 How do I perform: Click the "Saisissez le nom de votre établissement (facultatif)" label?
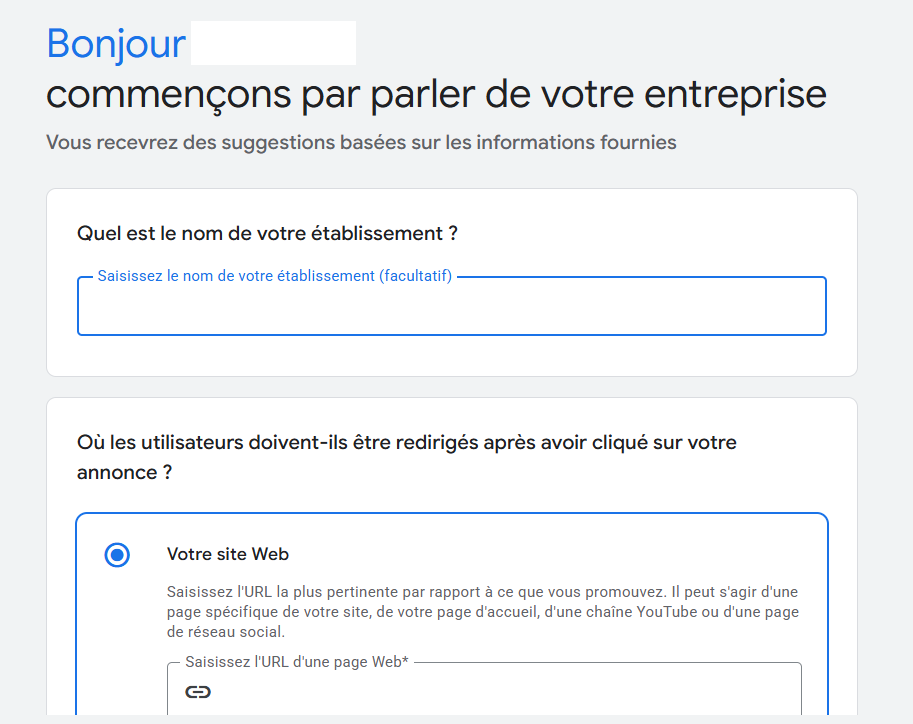tap(274, 276)
